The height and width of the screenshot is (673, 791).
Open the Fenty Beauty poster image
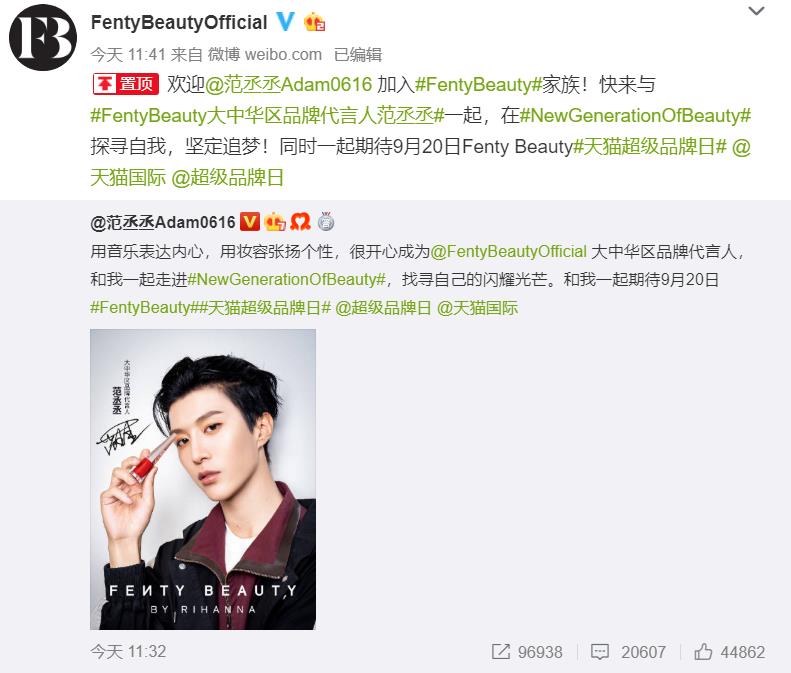203,479
